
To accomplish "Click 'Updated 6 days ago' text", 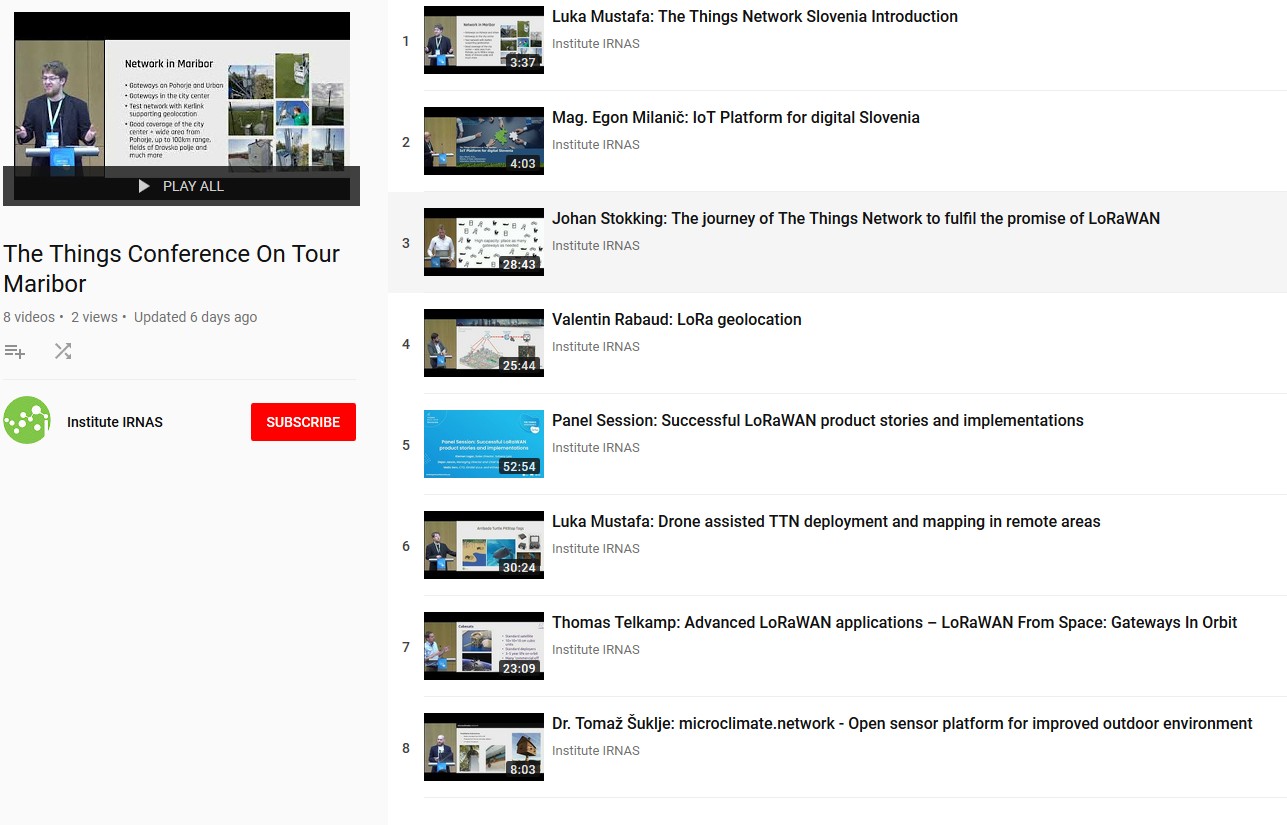I will [x=195, y=317].
